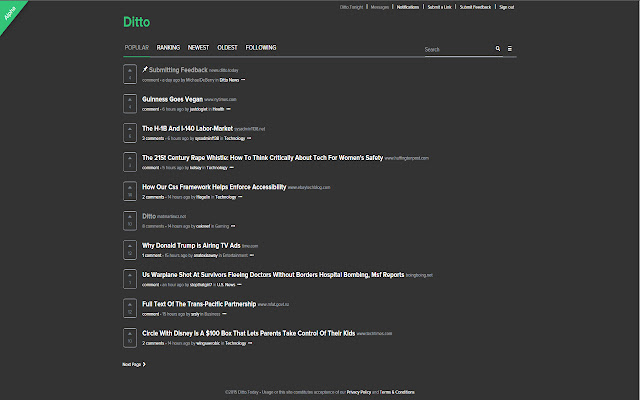Open 1 comment on Donald Trump post

tap(152, 256)
